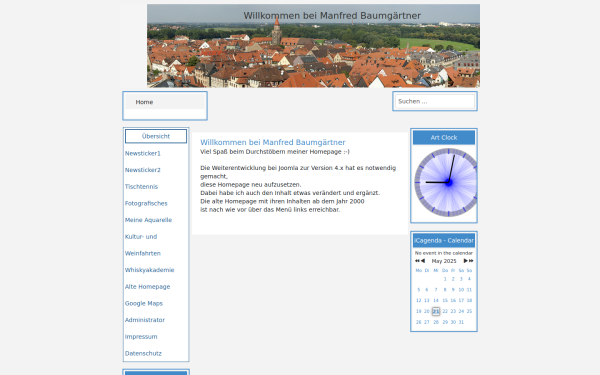Select day 19 in May 2025 calendar

[419, 311]
